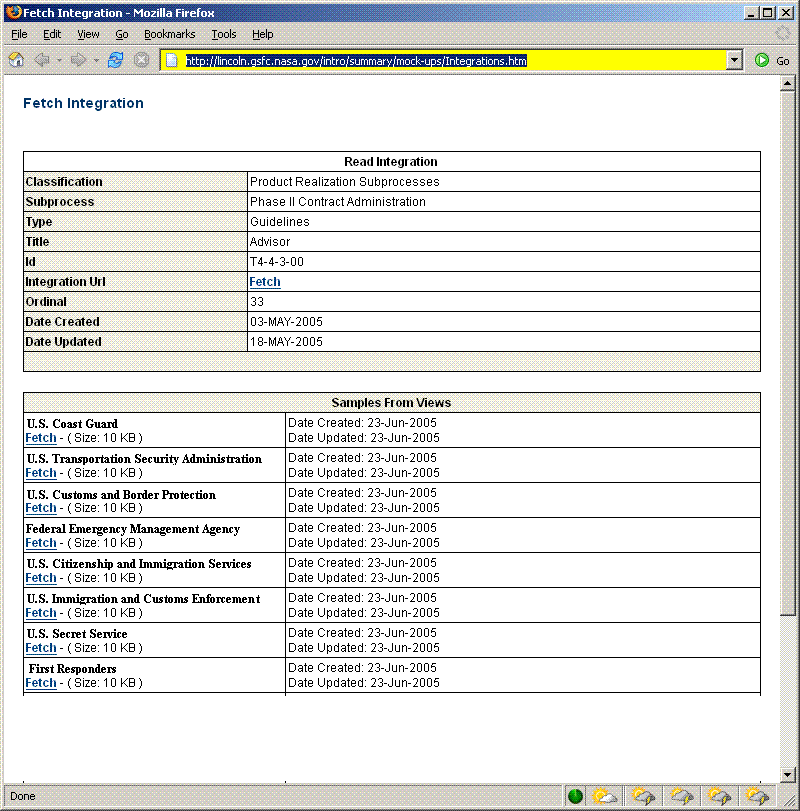The image size is (800, 811).
Task: Open the Tools menu
Action: pos(224,34)
